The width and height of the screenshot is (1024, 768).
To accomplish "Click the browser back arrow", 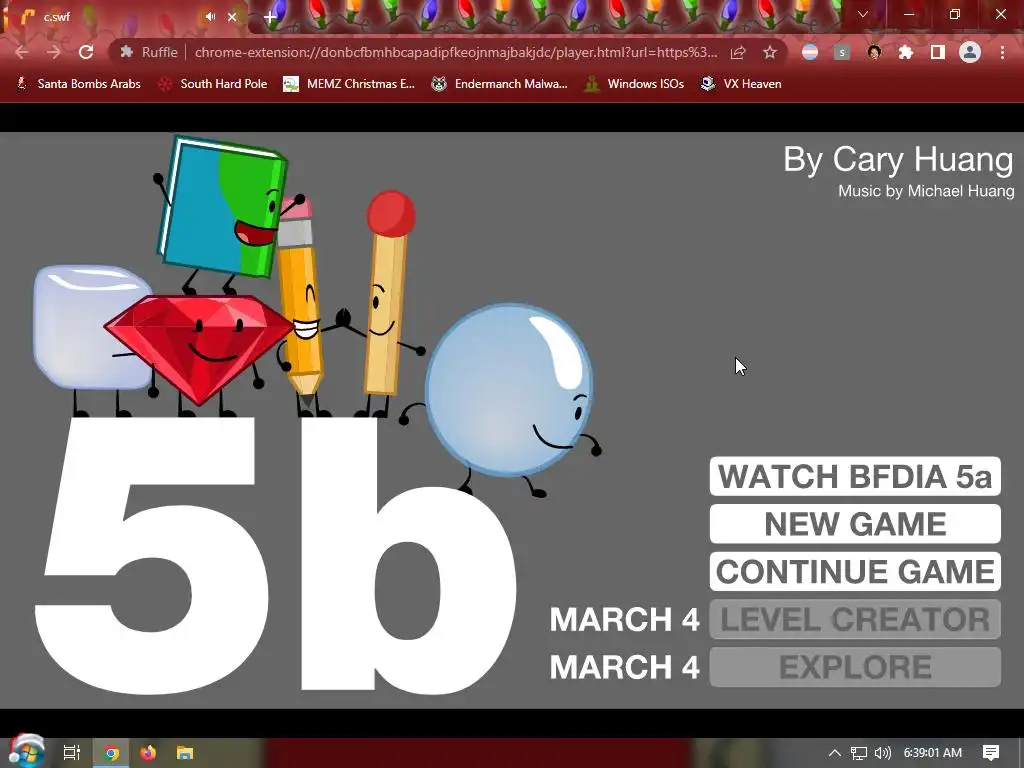I will click(x=22, y=52).
